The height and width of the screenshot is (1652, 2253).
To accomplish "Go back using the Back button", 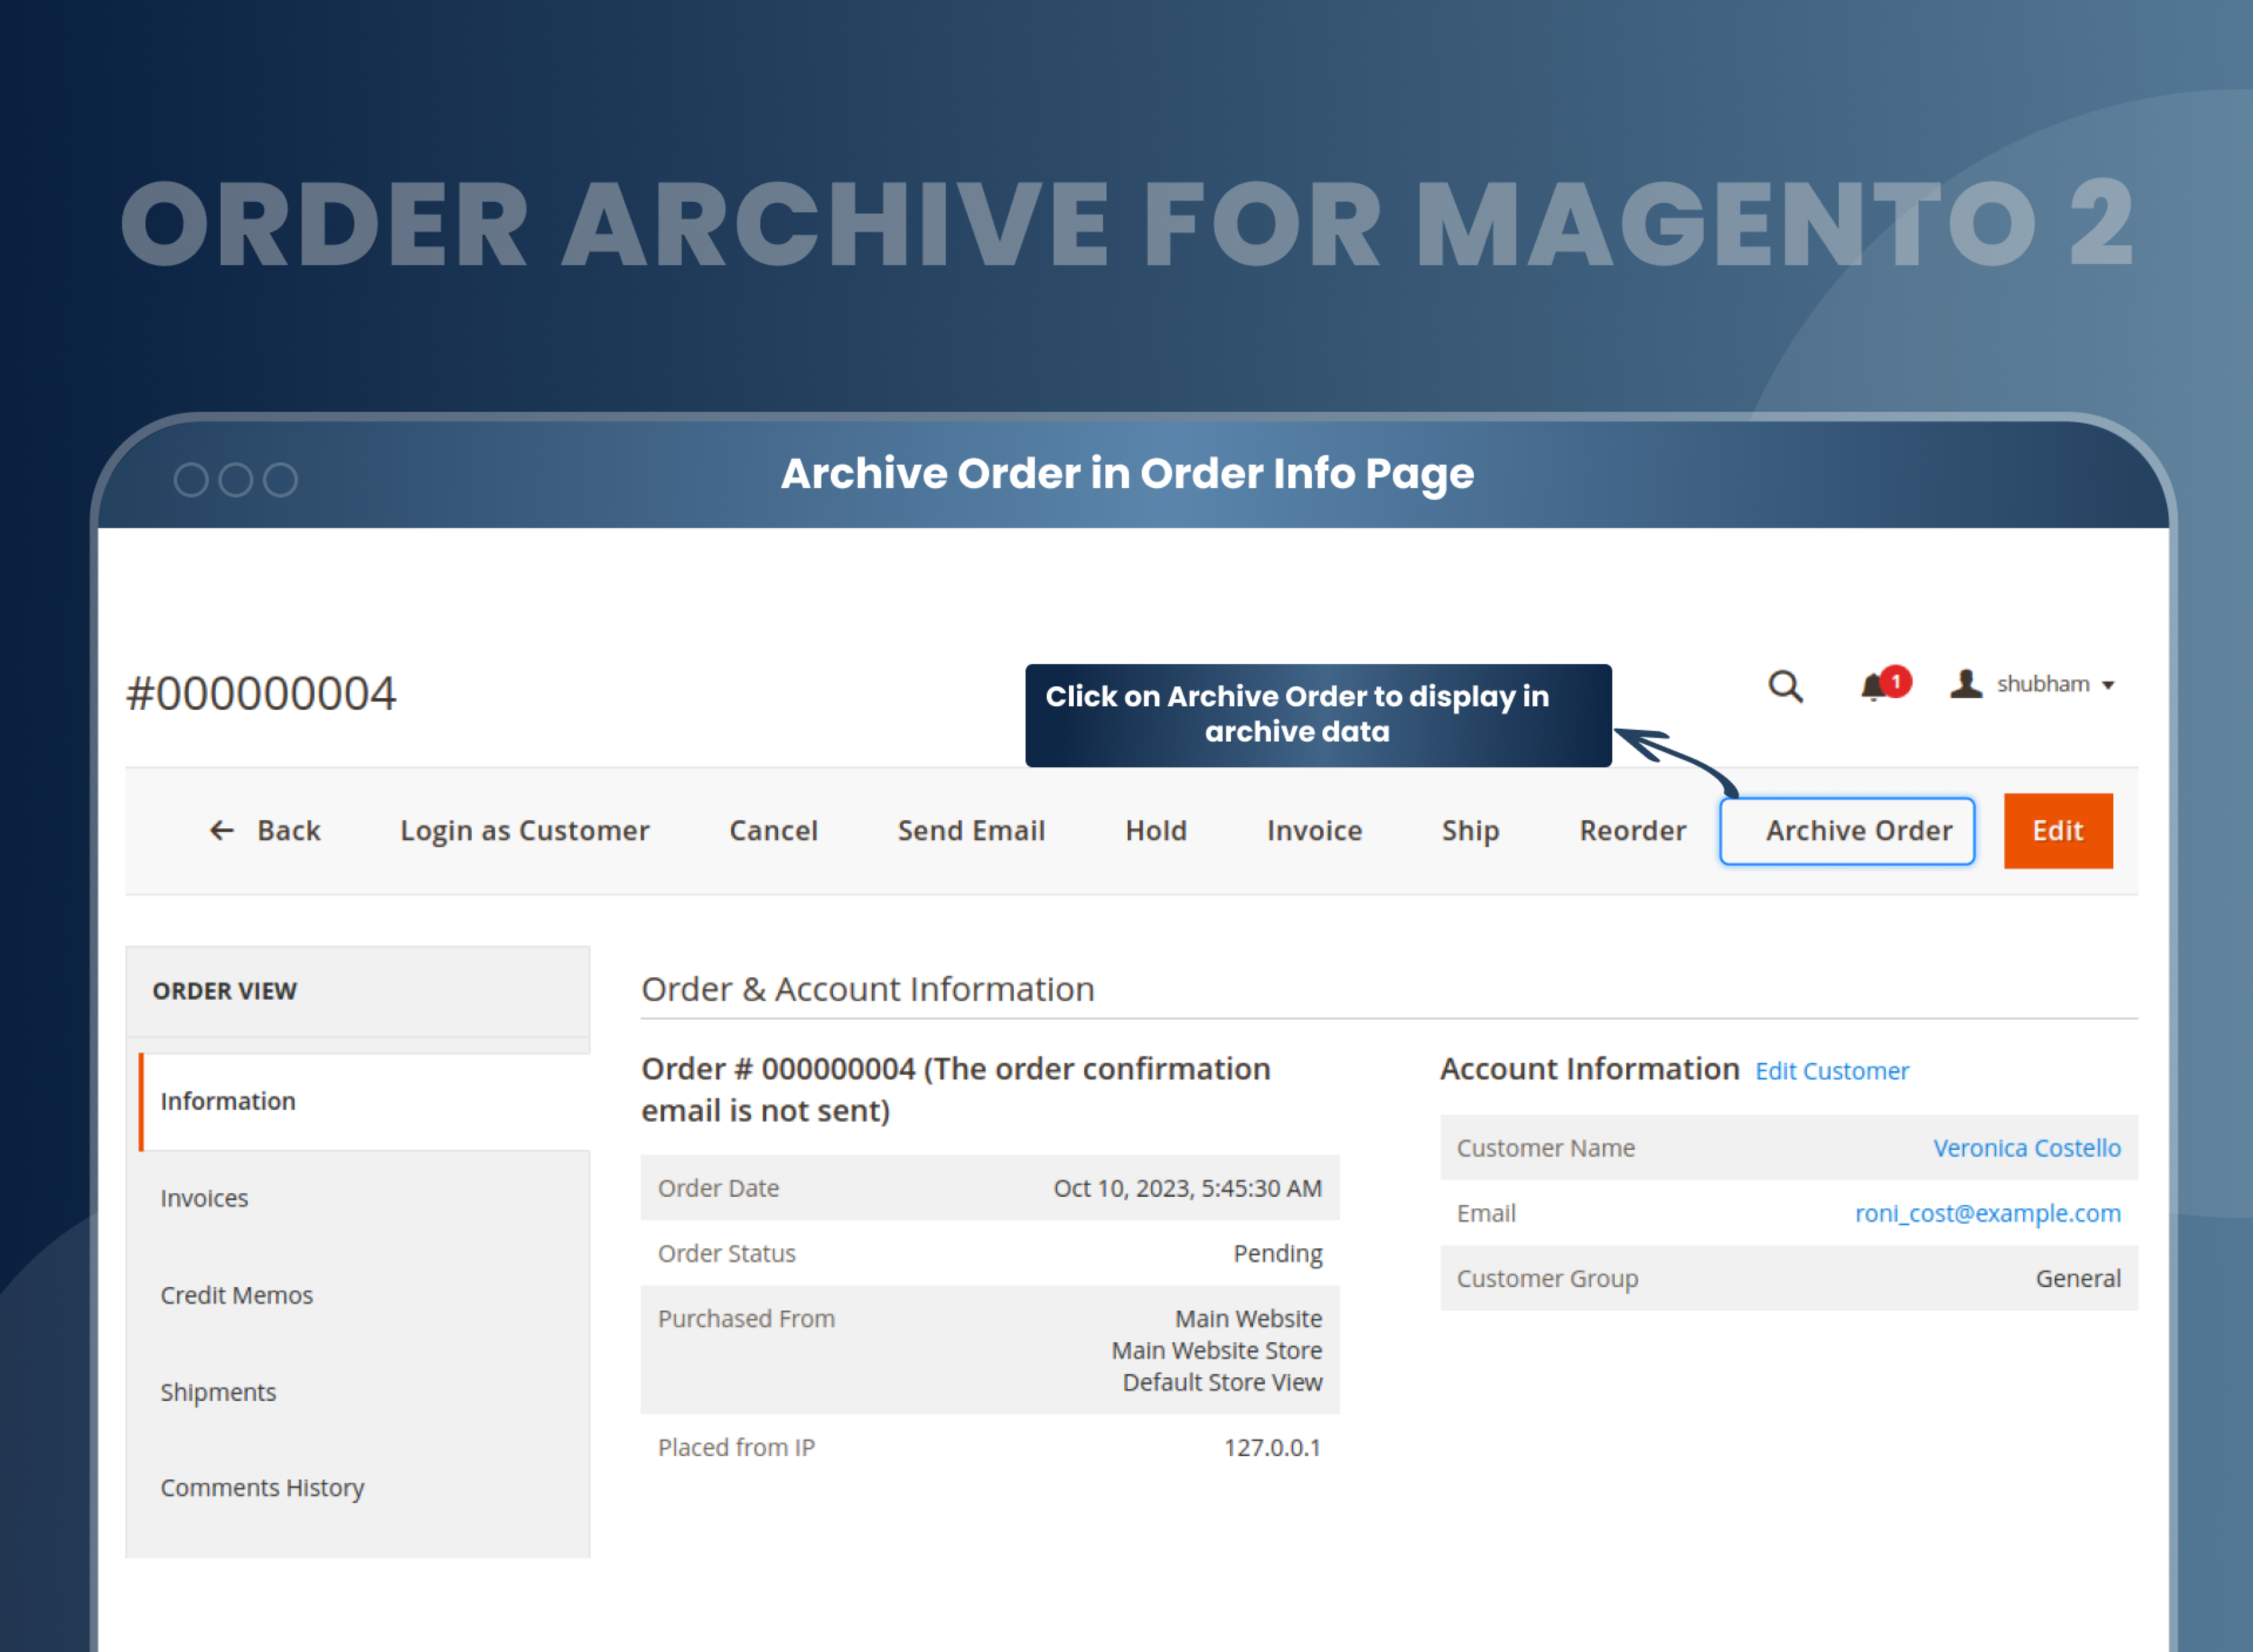I will pyautogui.click(x=264, y=831).
